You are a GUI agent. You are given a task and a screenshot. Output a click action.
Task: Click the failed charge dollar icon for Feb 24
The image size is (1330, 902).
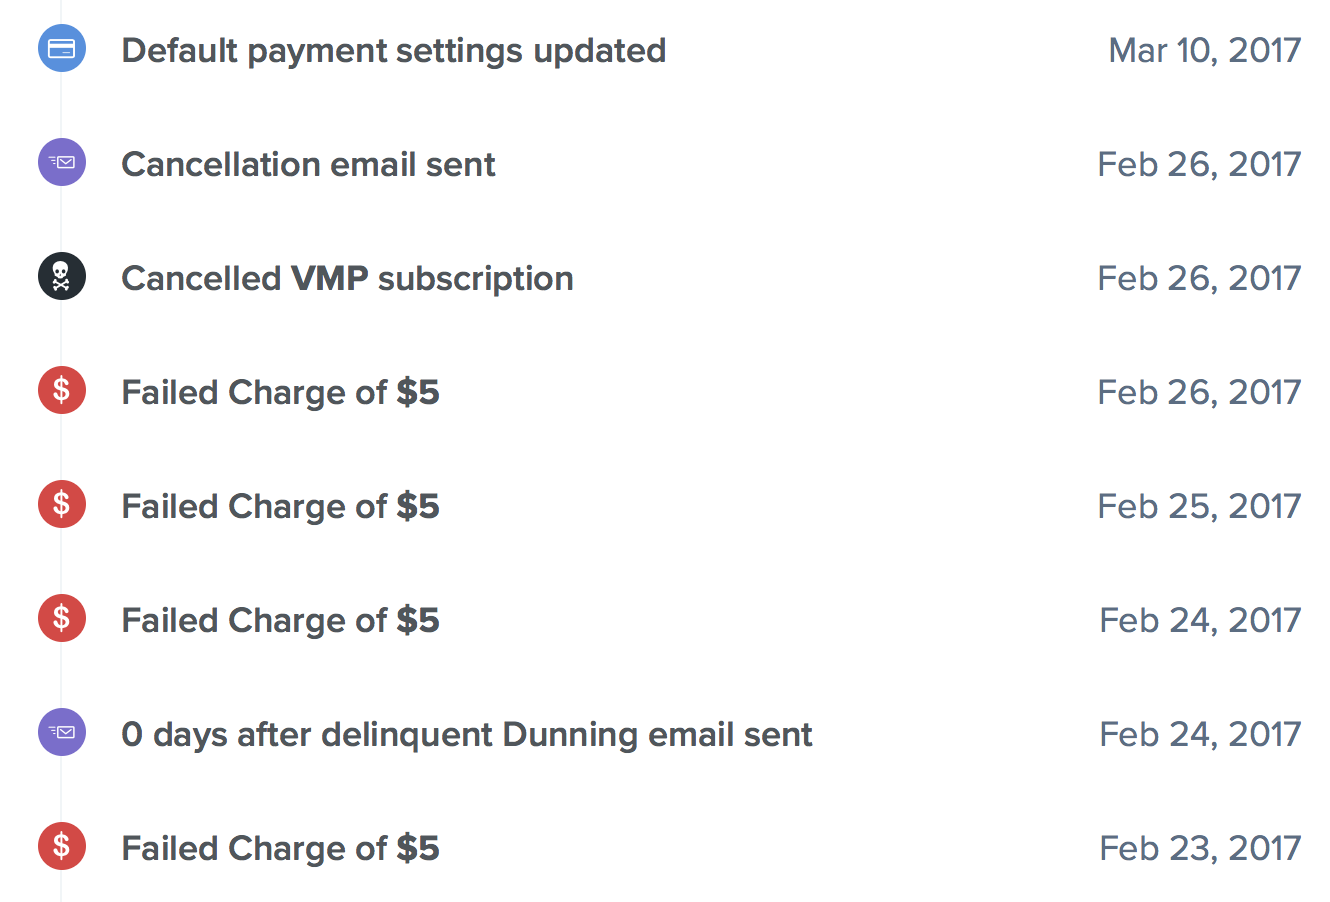tap(62, 619)
